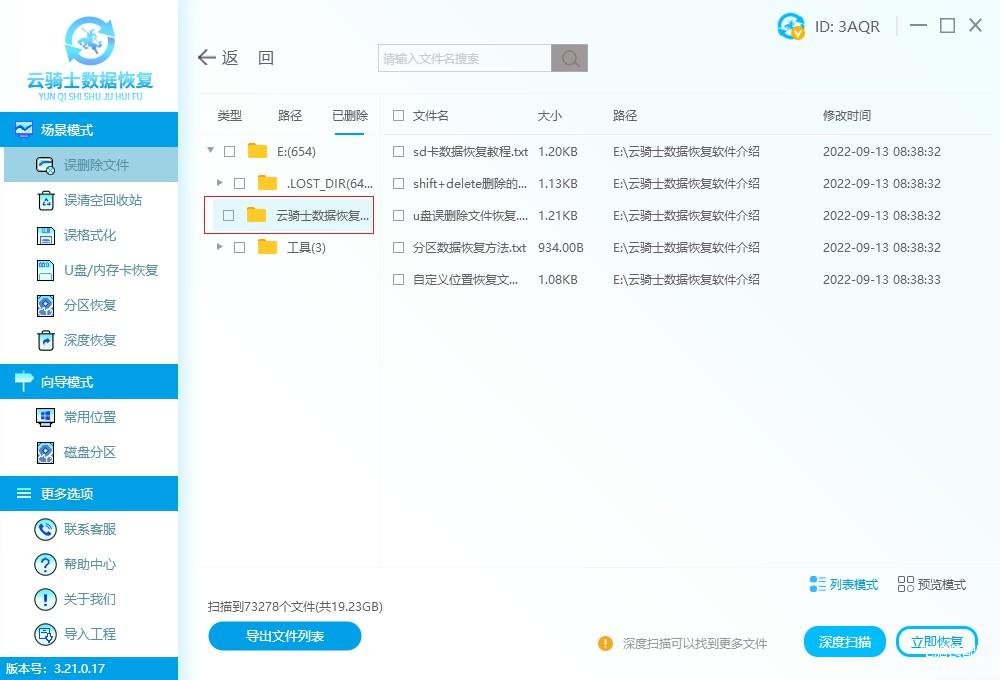Screen dimensions: 1000x680
Task: Click the 列表模式 list view icon
Action: point(818,584)
